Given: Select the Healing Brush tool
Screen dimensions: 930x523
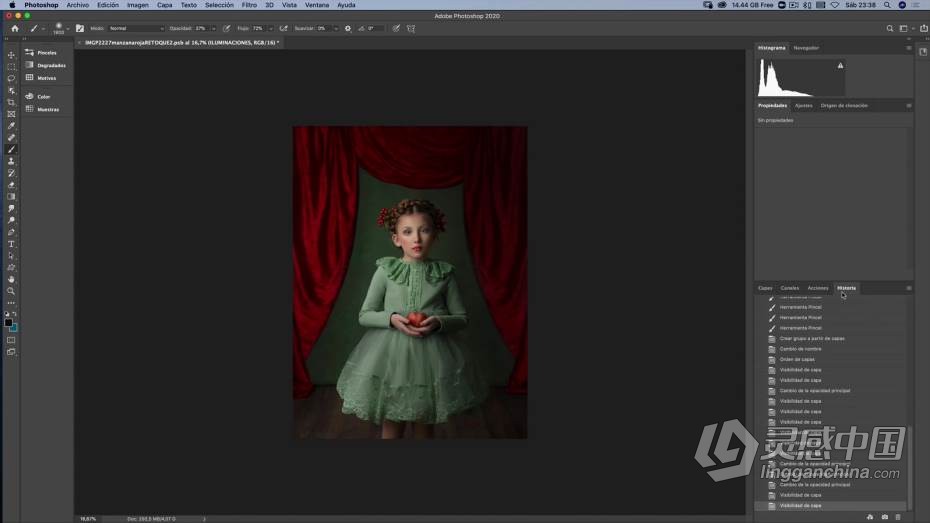Looking at the screenshot, I should coord(11,138).
